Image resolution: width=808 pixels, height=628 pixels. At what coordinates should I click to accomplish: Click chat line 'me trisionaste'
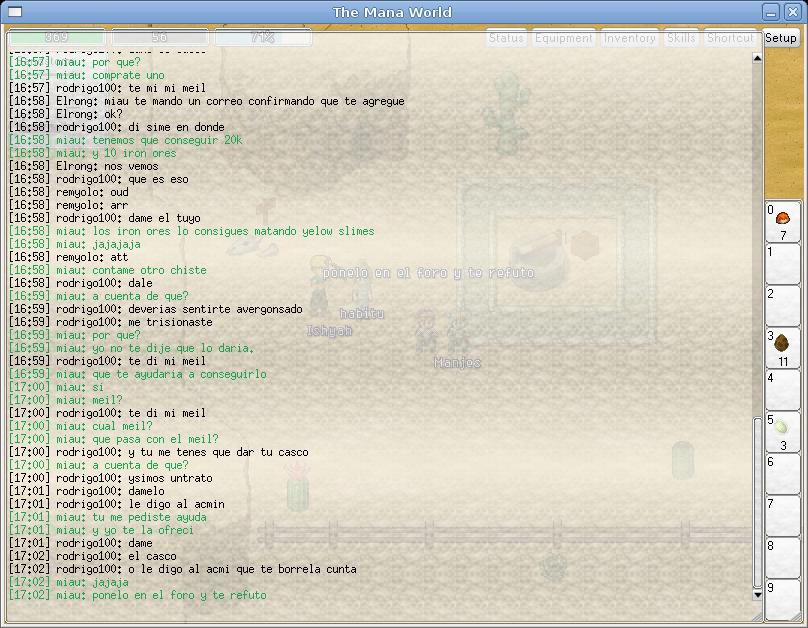point(110,322)
